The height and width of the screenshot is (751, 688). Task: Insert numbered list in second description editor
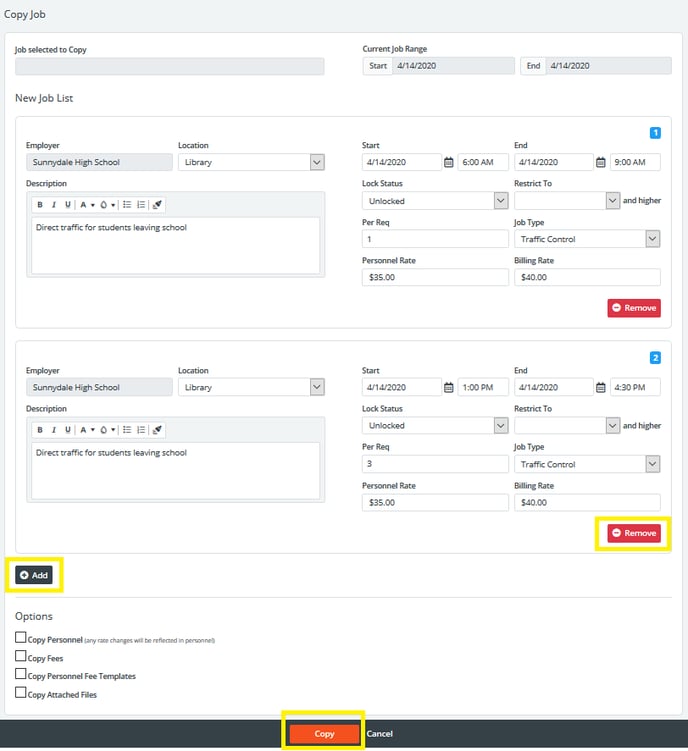[142, 430]
